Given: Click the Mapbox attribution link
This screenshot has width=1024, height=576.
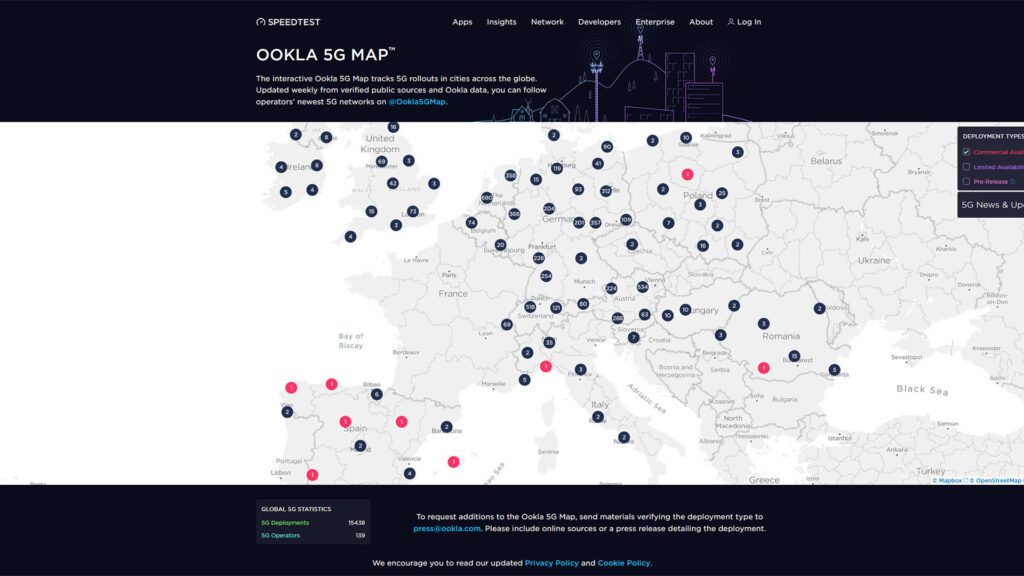Looking at the screenshot, I should [x=948, y=481].
